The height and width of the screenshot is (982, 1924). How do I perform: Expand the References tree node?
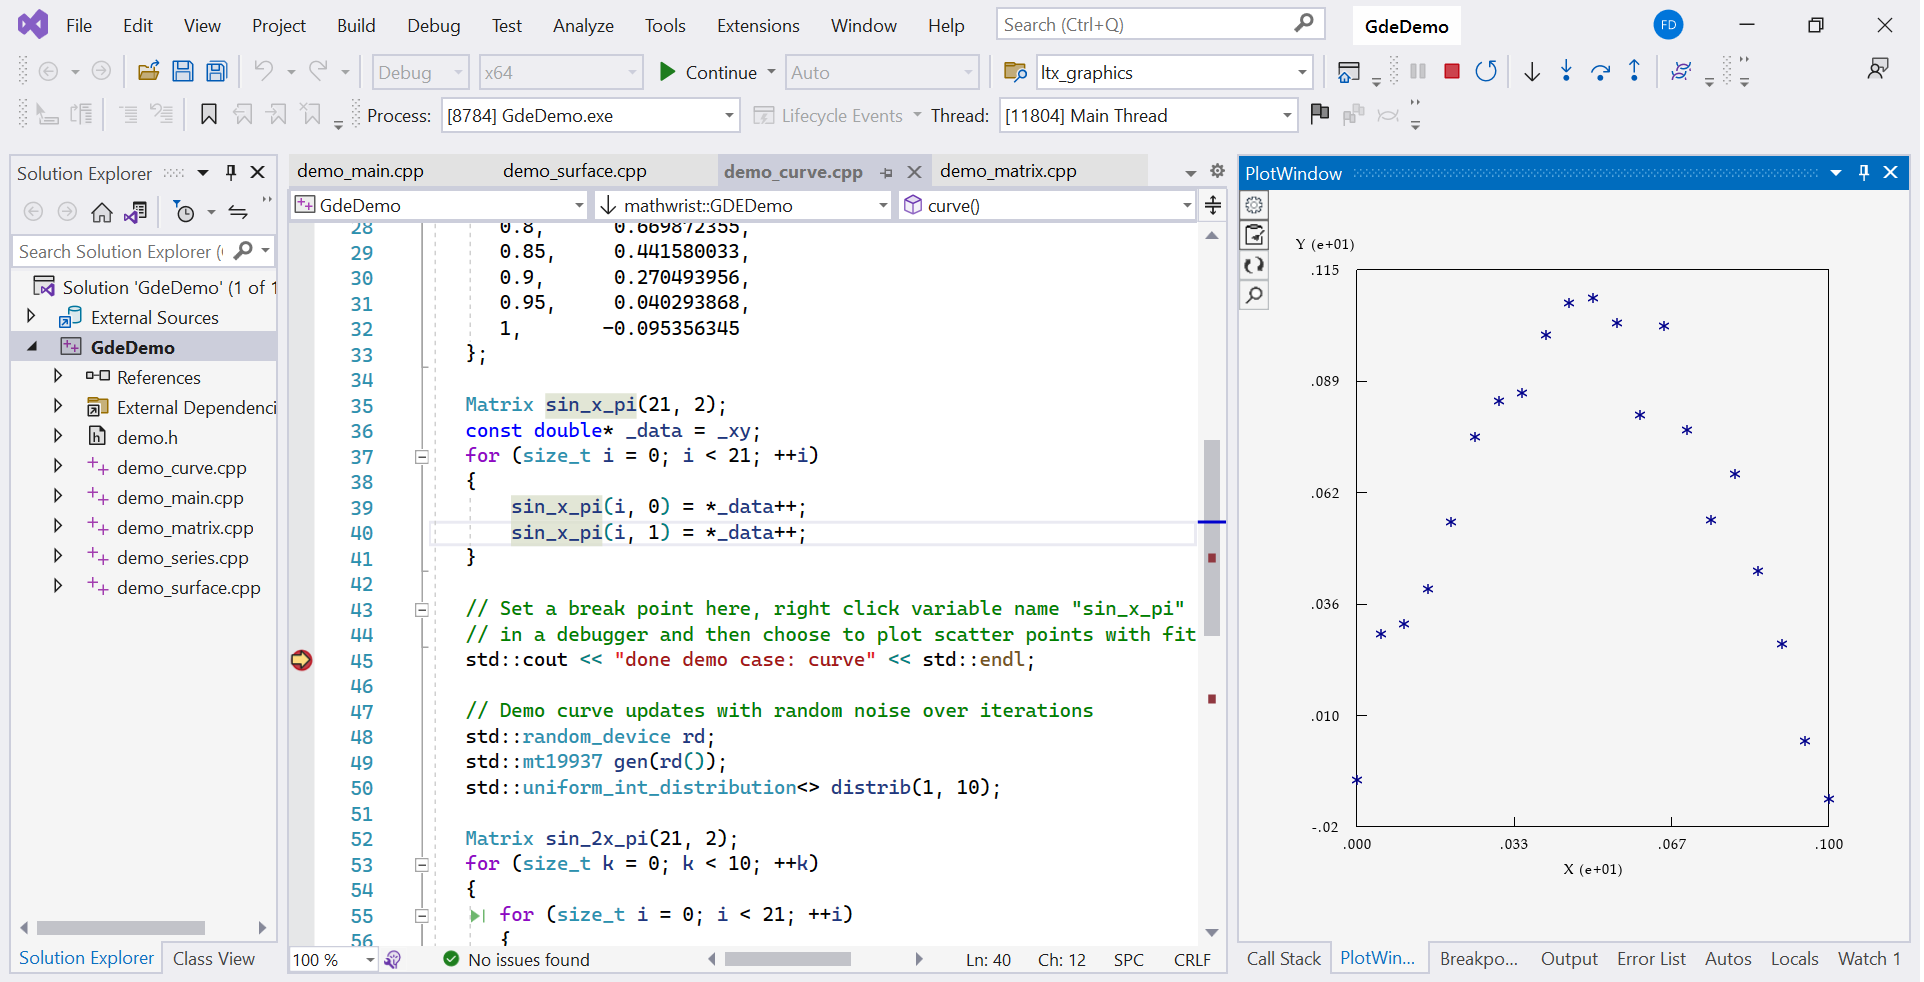click(57, 376)
